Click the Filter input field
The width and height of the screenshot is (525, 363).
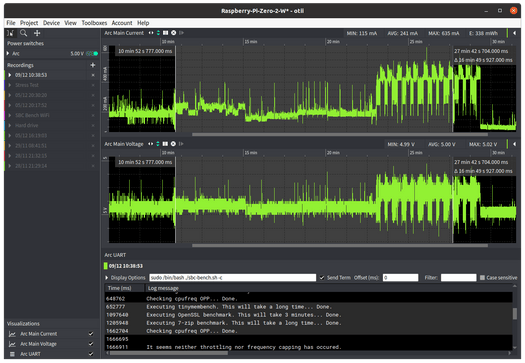(x=458, y=278)
